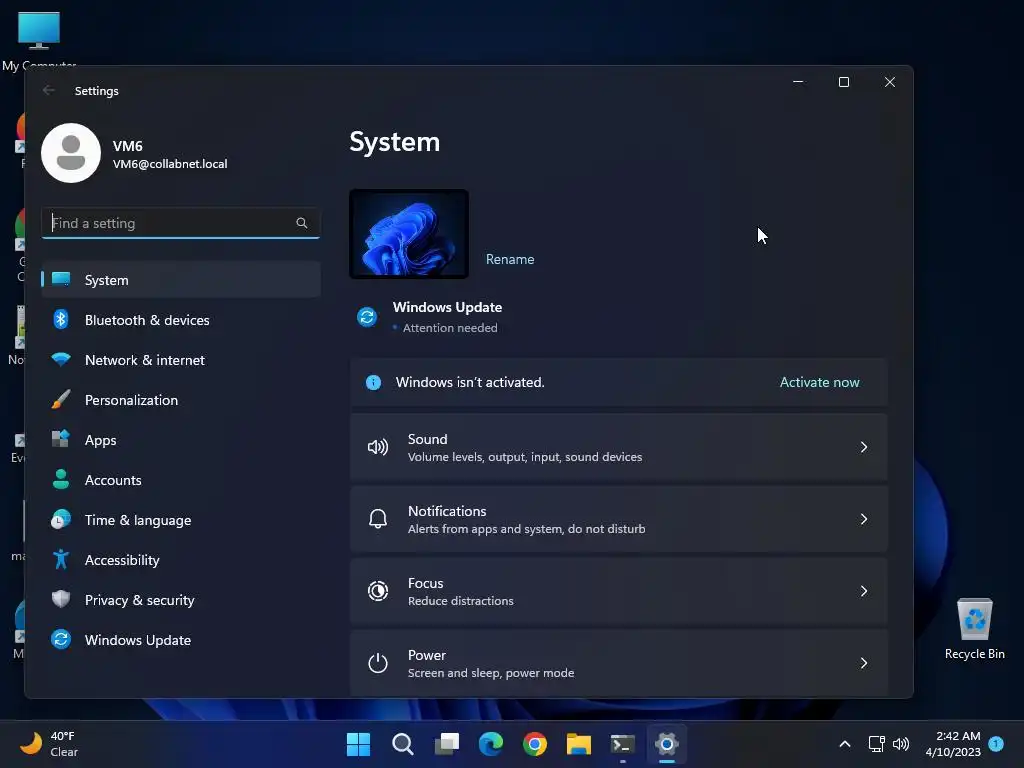Select Personalization in sidebar

[x=180, y=400]
